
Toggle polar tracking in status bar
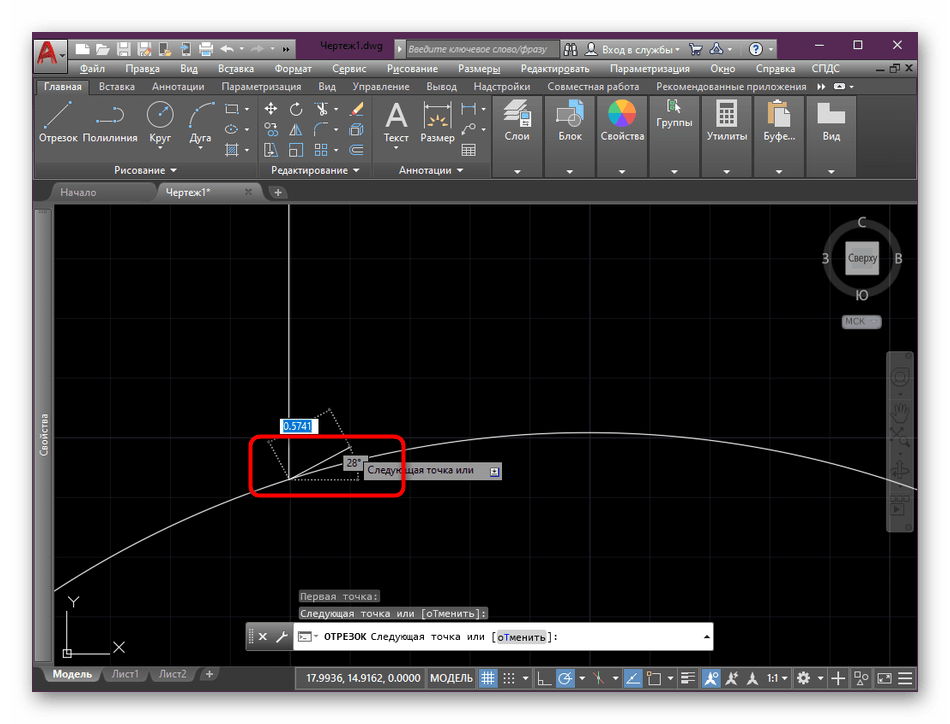pos(566,678)
